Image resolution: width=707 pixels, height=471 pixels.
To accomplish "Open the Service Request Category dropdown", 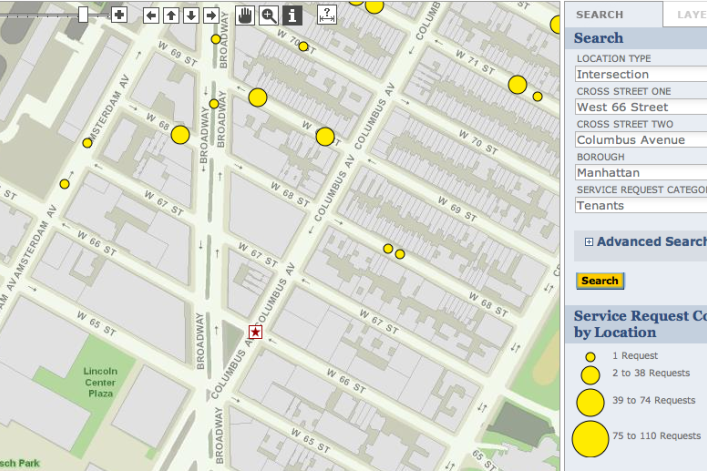I will click(x=640, y=205).
